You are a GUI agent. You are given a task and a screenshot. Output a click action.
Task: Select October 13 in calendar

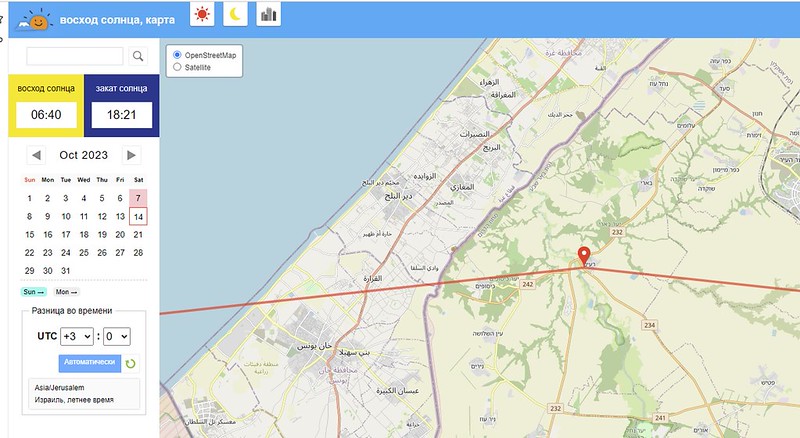click(x=120, y=216)
